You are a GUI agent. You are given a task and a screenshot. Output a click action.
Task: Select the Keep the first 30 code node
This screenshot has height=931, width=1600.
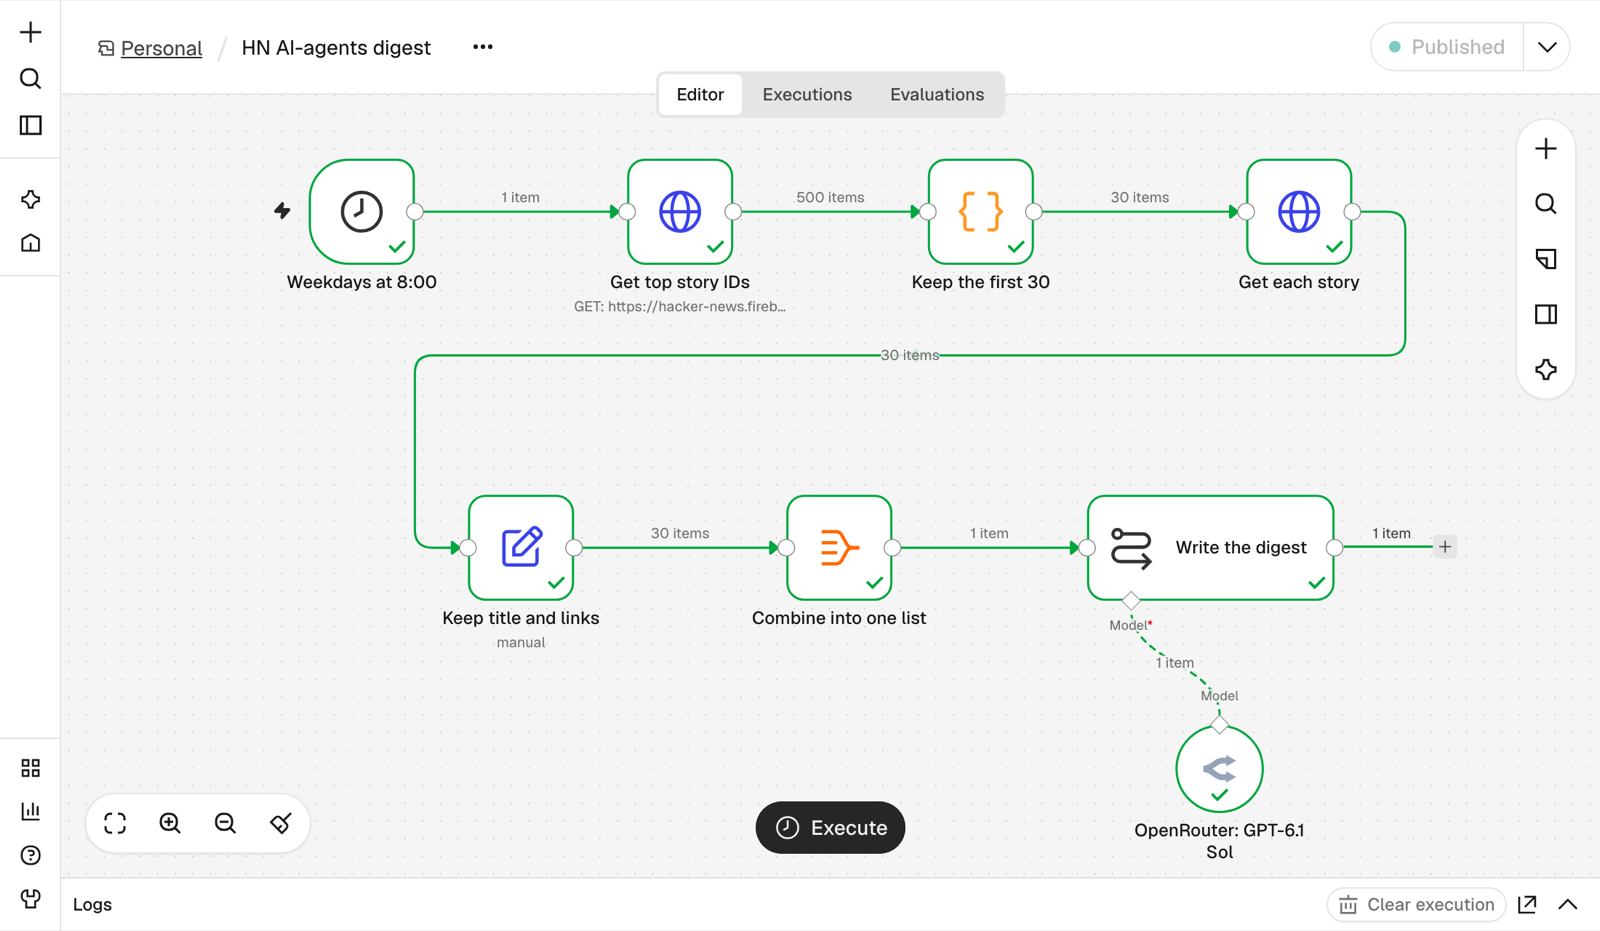(x=981, y=212)
